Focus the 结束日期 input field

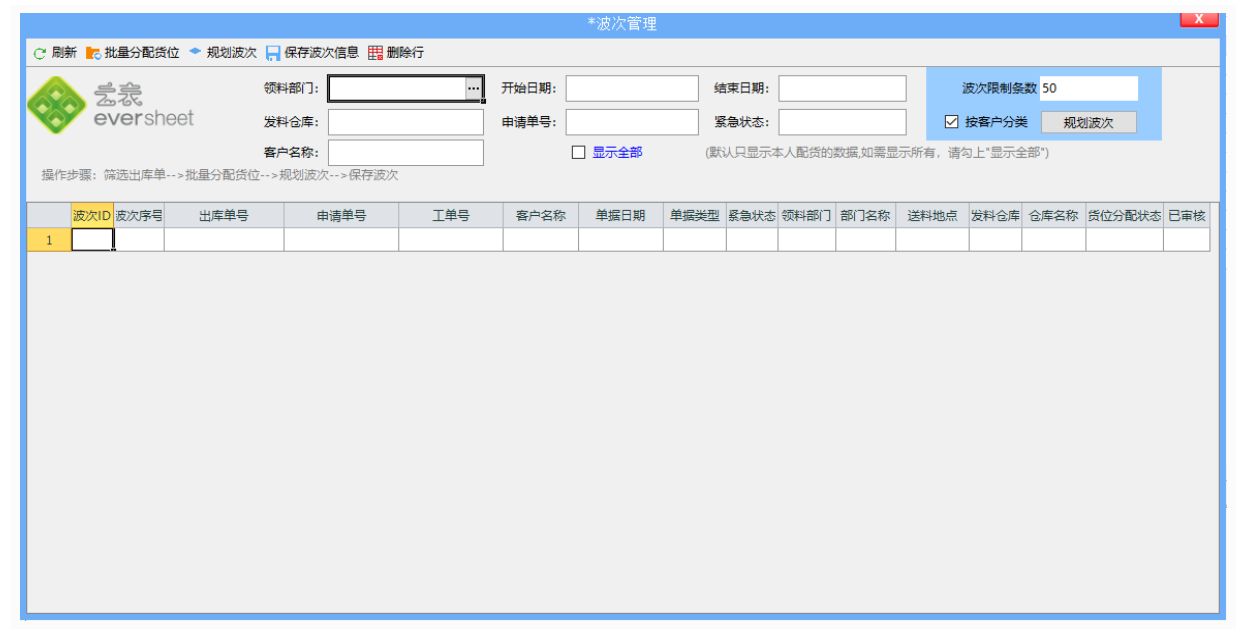pyautogui.click(x=843, y=88)
